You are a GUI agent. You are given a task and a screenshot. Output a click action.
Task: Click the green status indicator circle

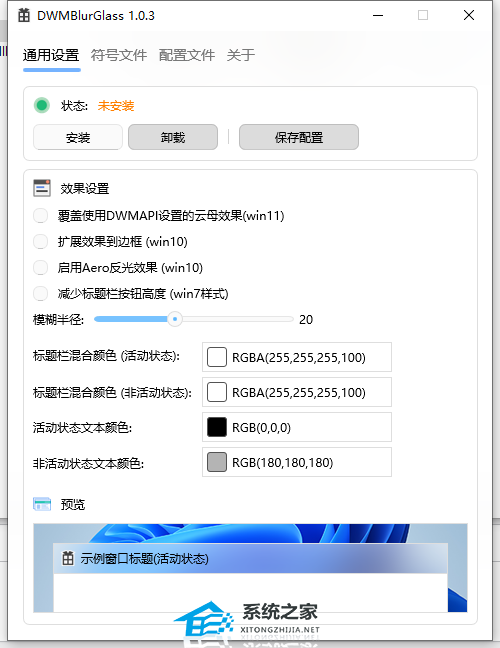click(x=41, y=105)
